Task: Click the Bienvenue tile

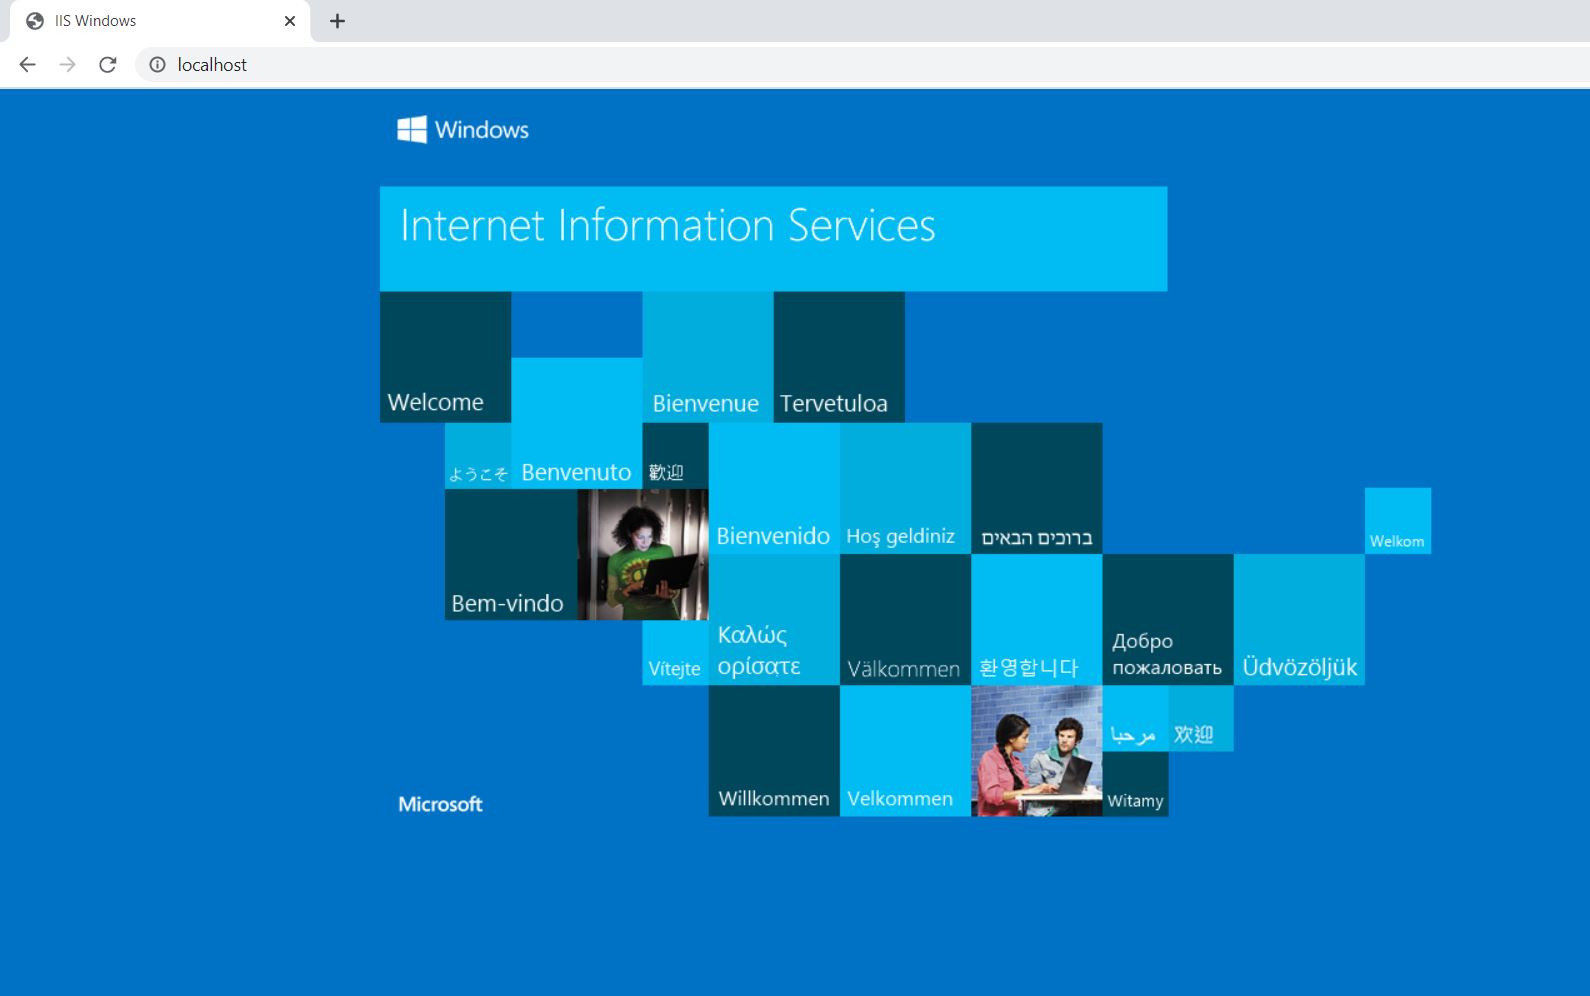Action: pyautogui.click(x=708, y=357)
